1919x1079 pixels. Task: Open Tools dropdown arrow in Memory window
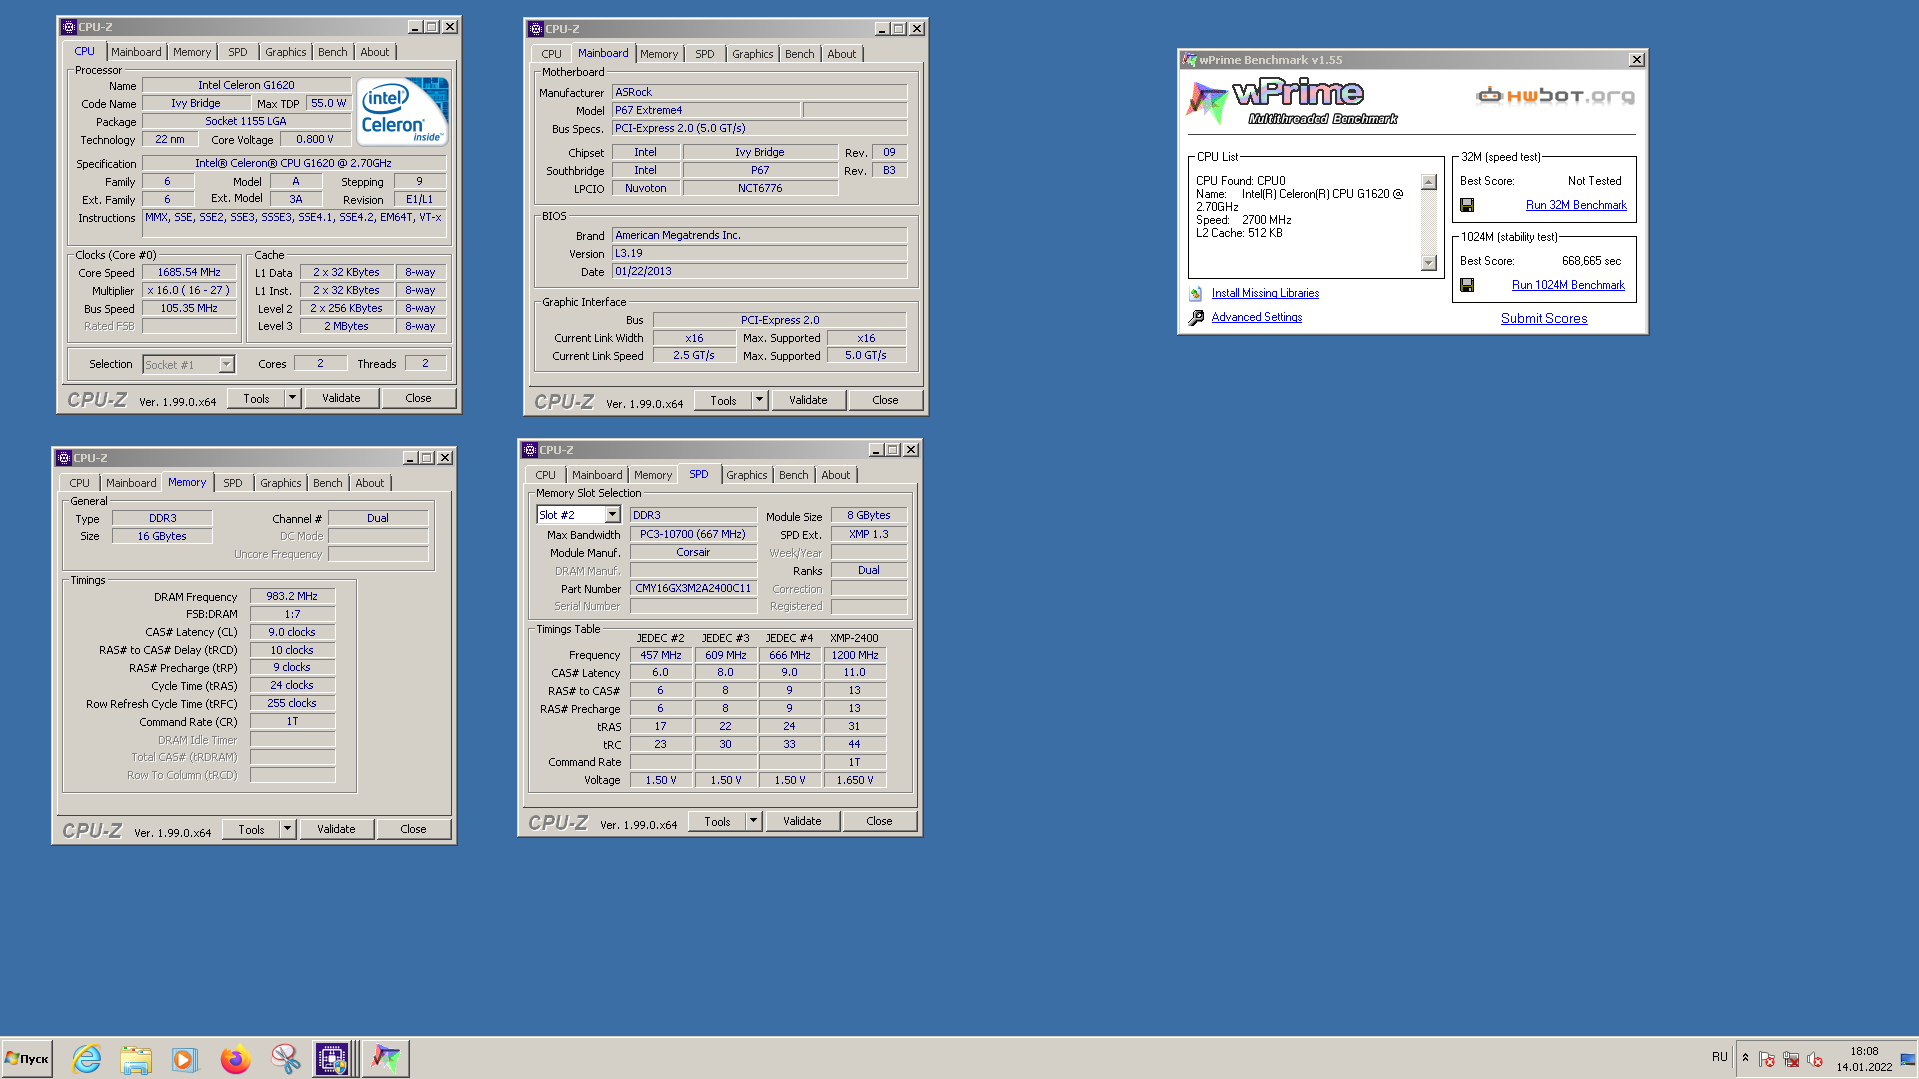pos(288,829)
